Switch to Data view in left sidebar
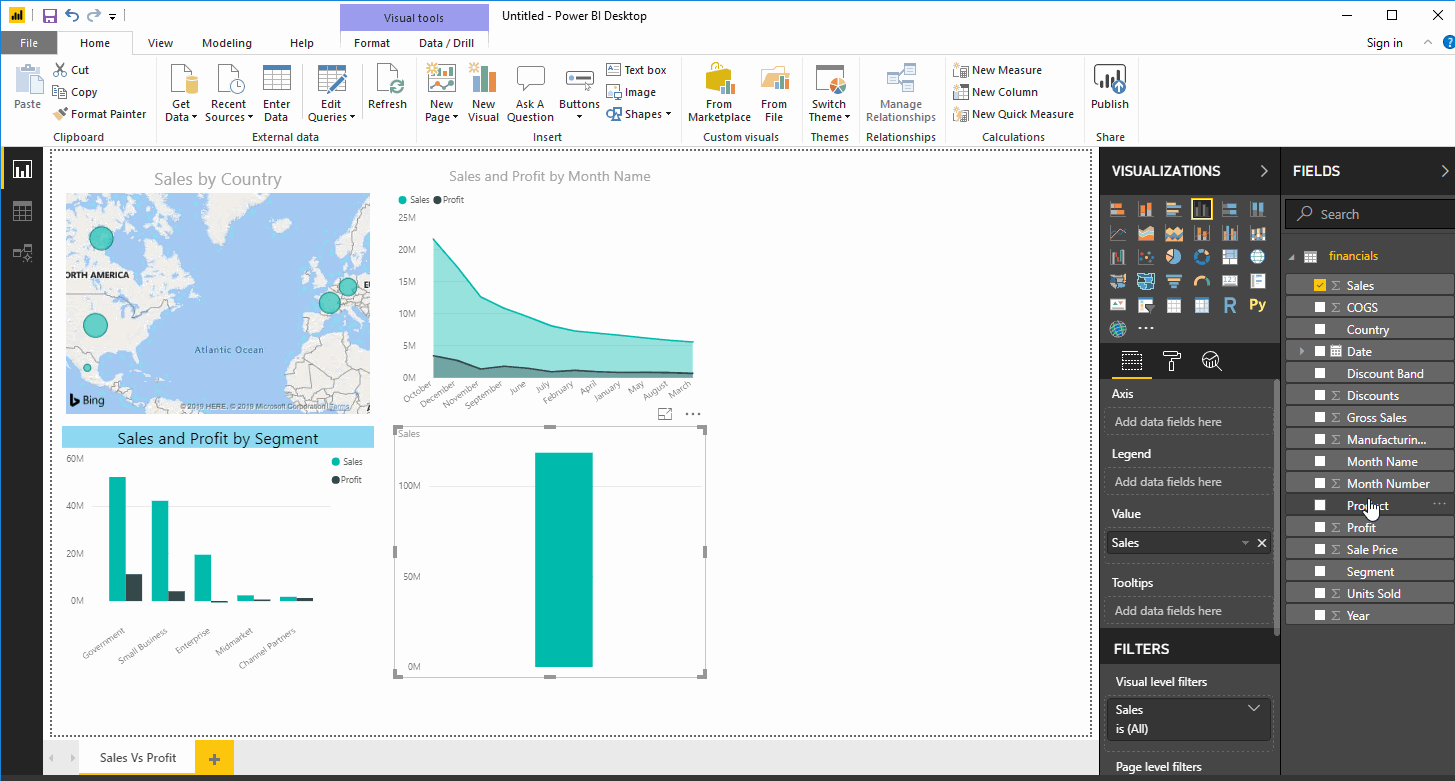Viewport: 1455px width, 781px height. (22, 211)
